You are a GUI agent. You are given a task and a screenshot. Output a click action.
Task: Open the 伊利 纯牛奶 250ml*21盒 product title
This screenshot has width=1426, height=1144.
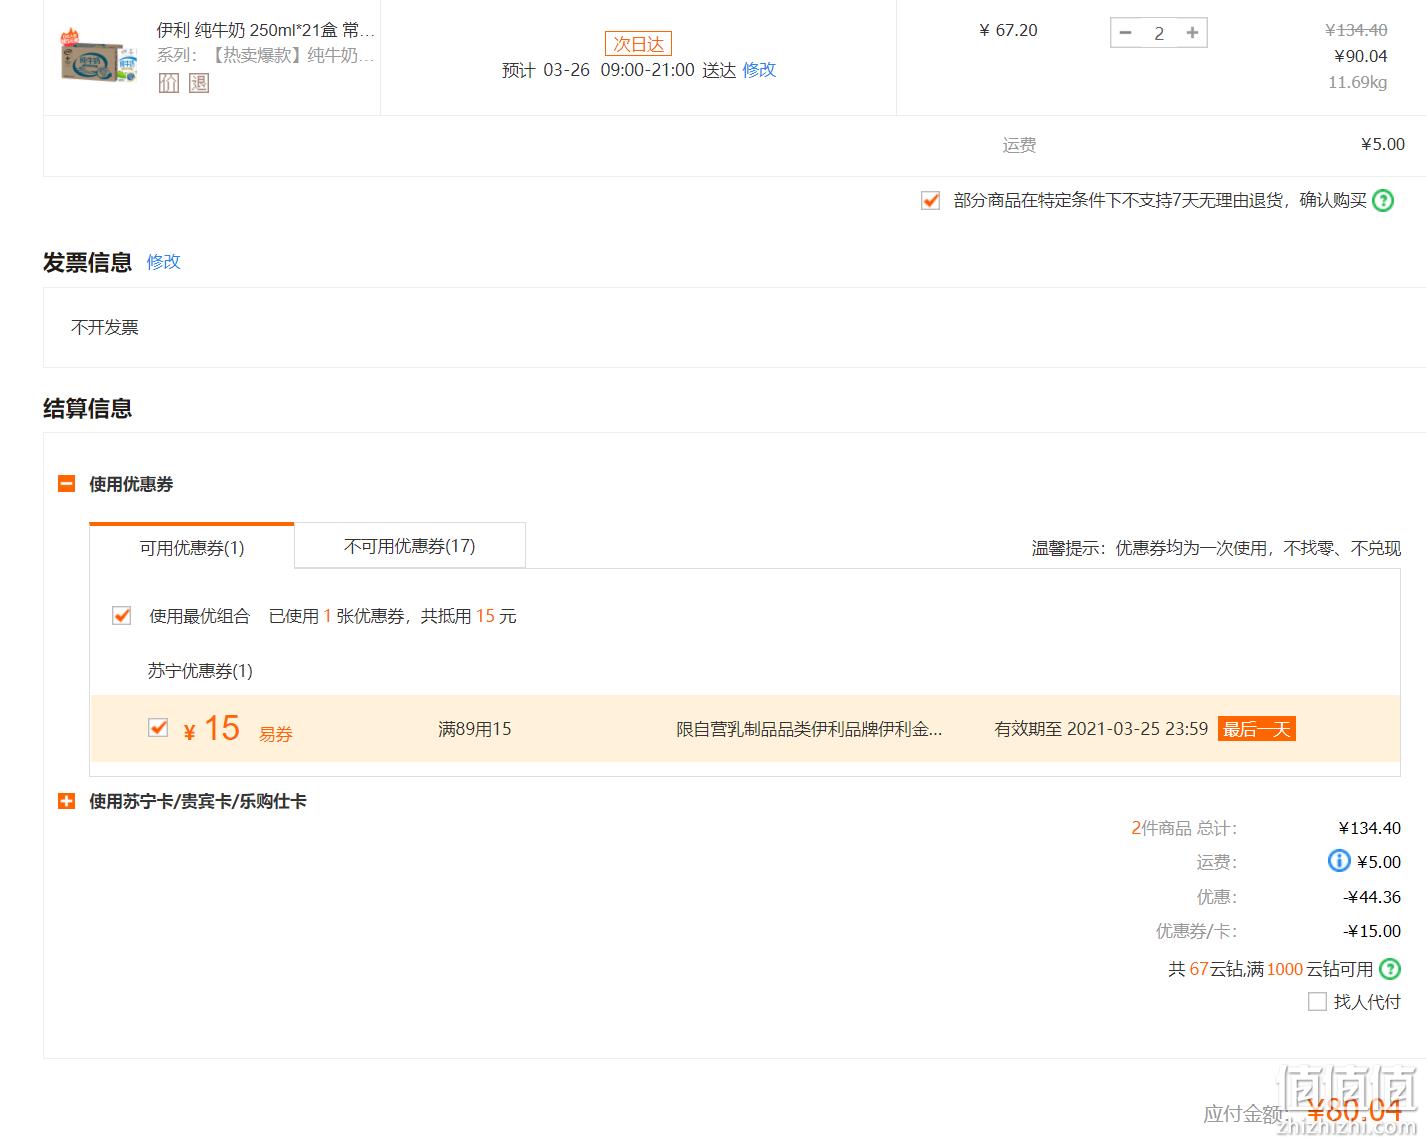point(265,30)
